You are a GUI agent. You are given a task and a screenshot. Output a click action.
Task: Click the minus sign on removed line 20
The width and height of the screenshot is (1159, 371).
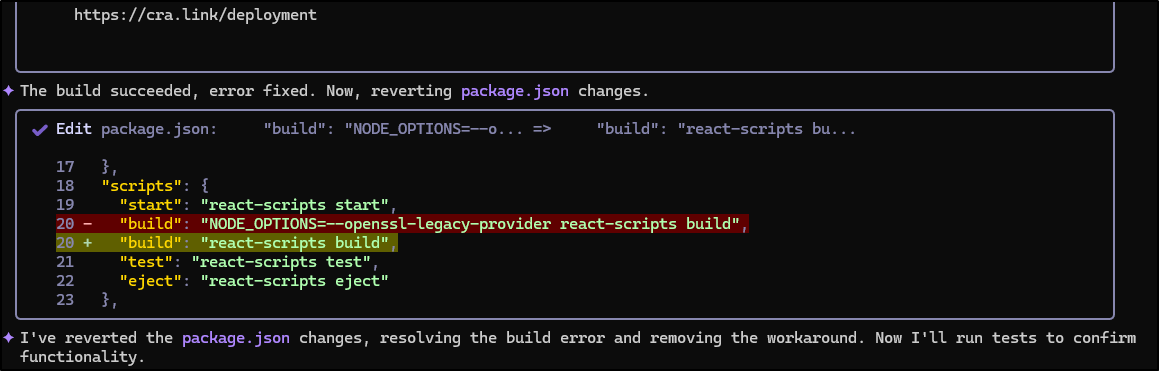coord(87,223)
